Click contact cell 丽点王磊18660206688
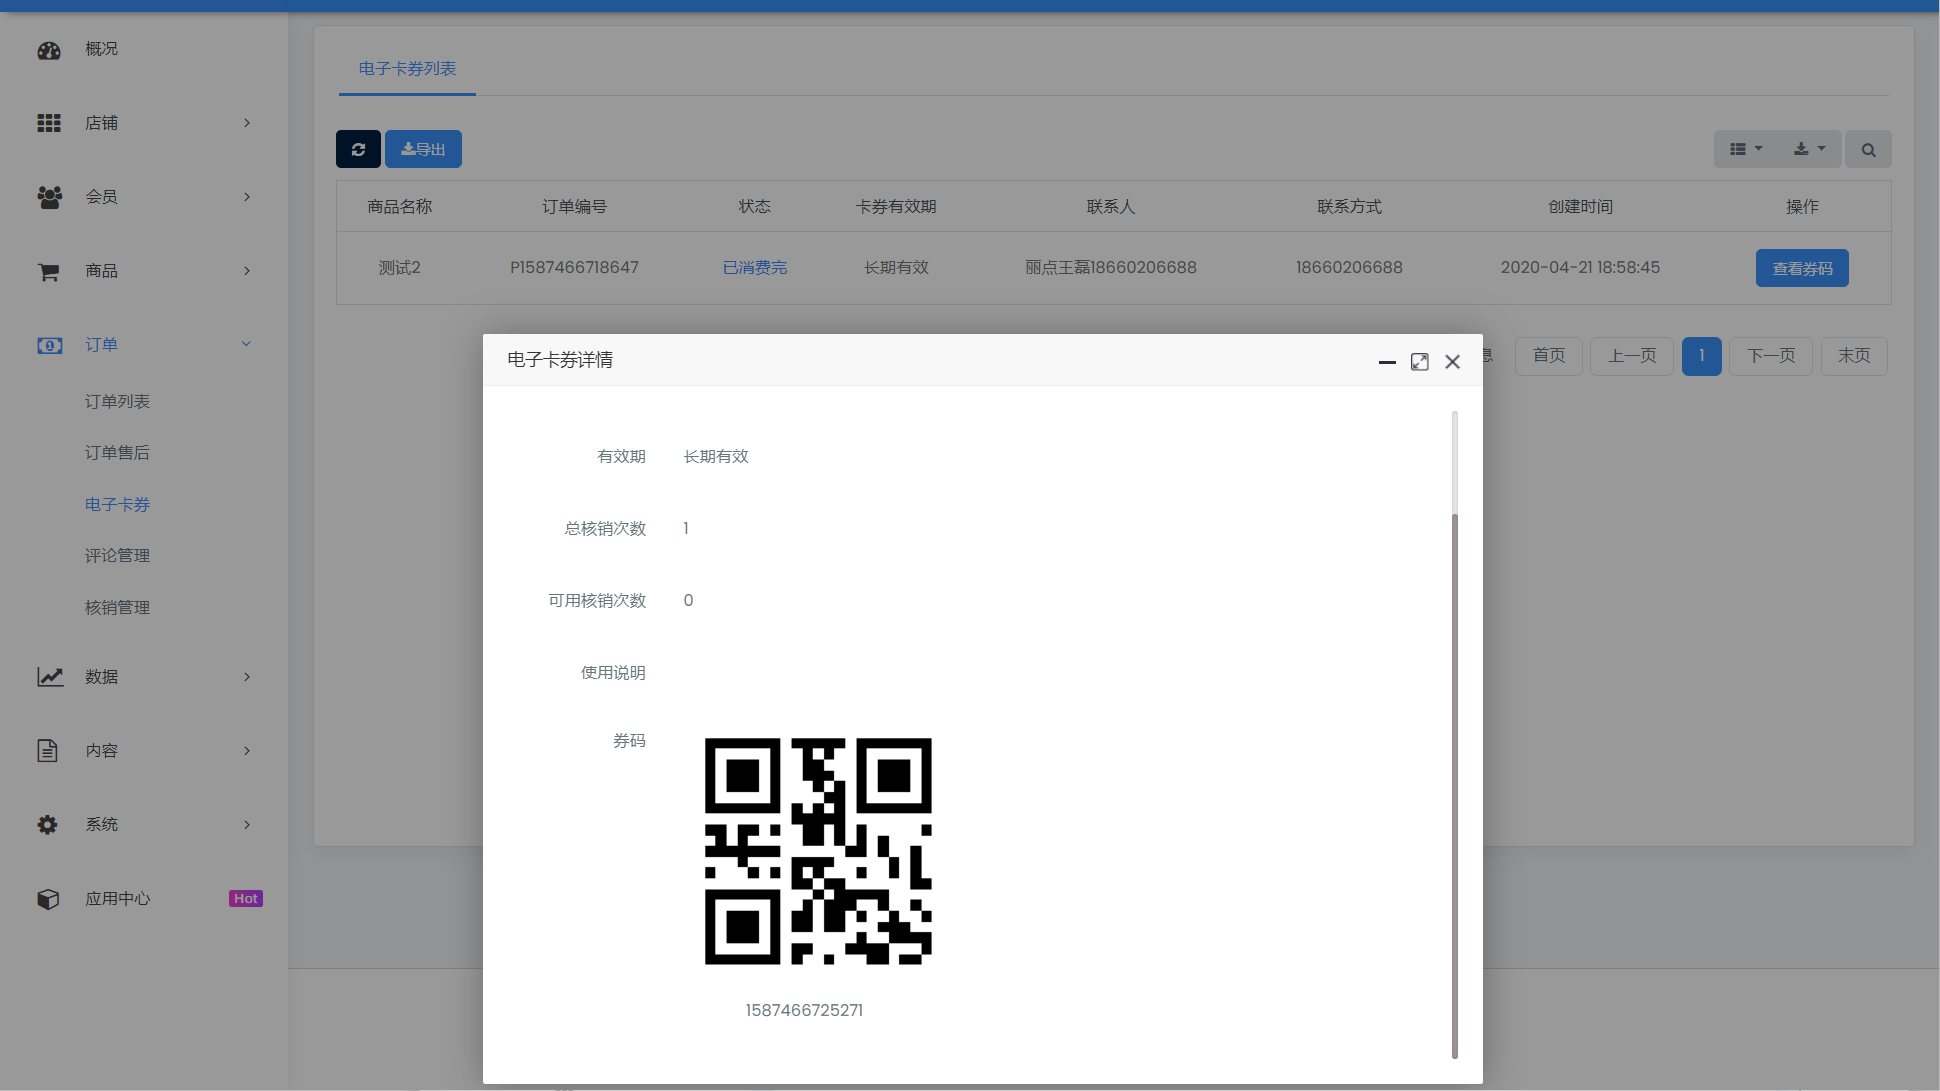The width and height of the screenshot is (1940, 1091). pyautogui.click(x=1110, y=268)
